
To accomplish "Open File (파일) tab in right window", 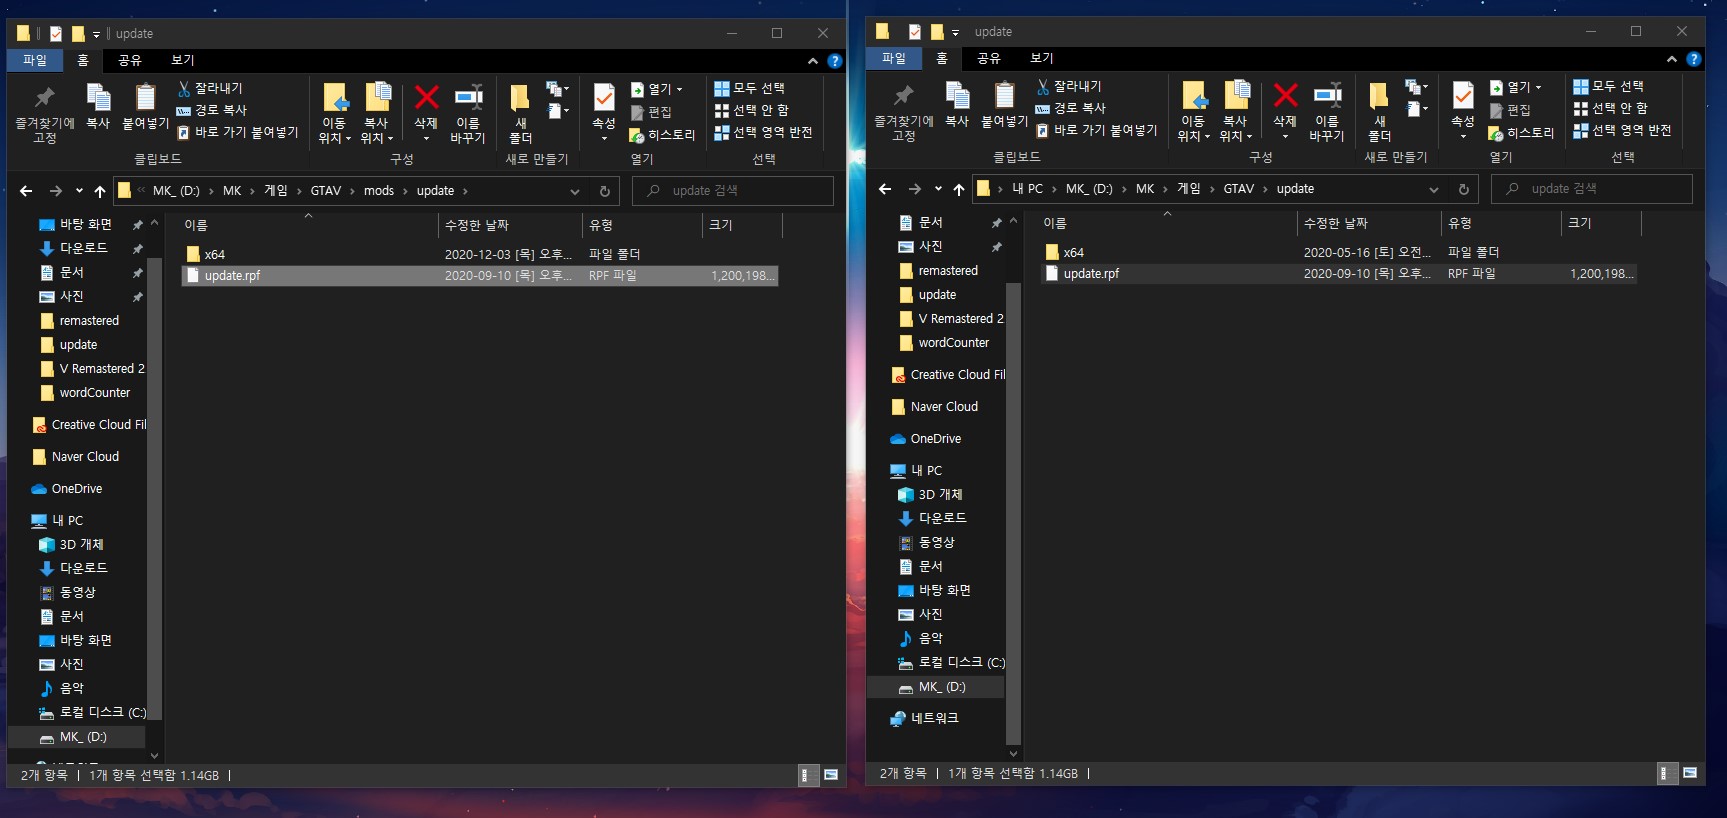I will pyautogui.click(x=894, y=58).
